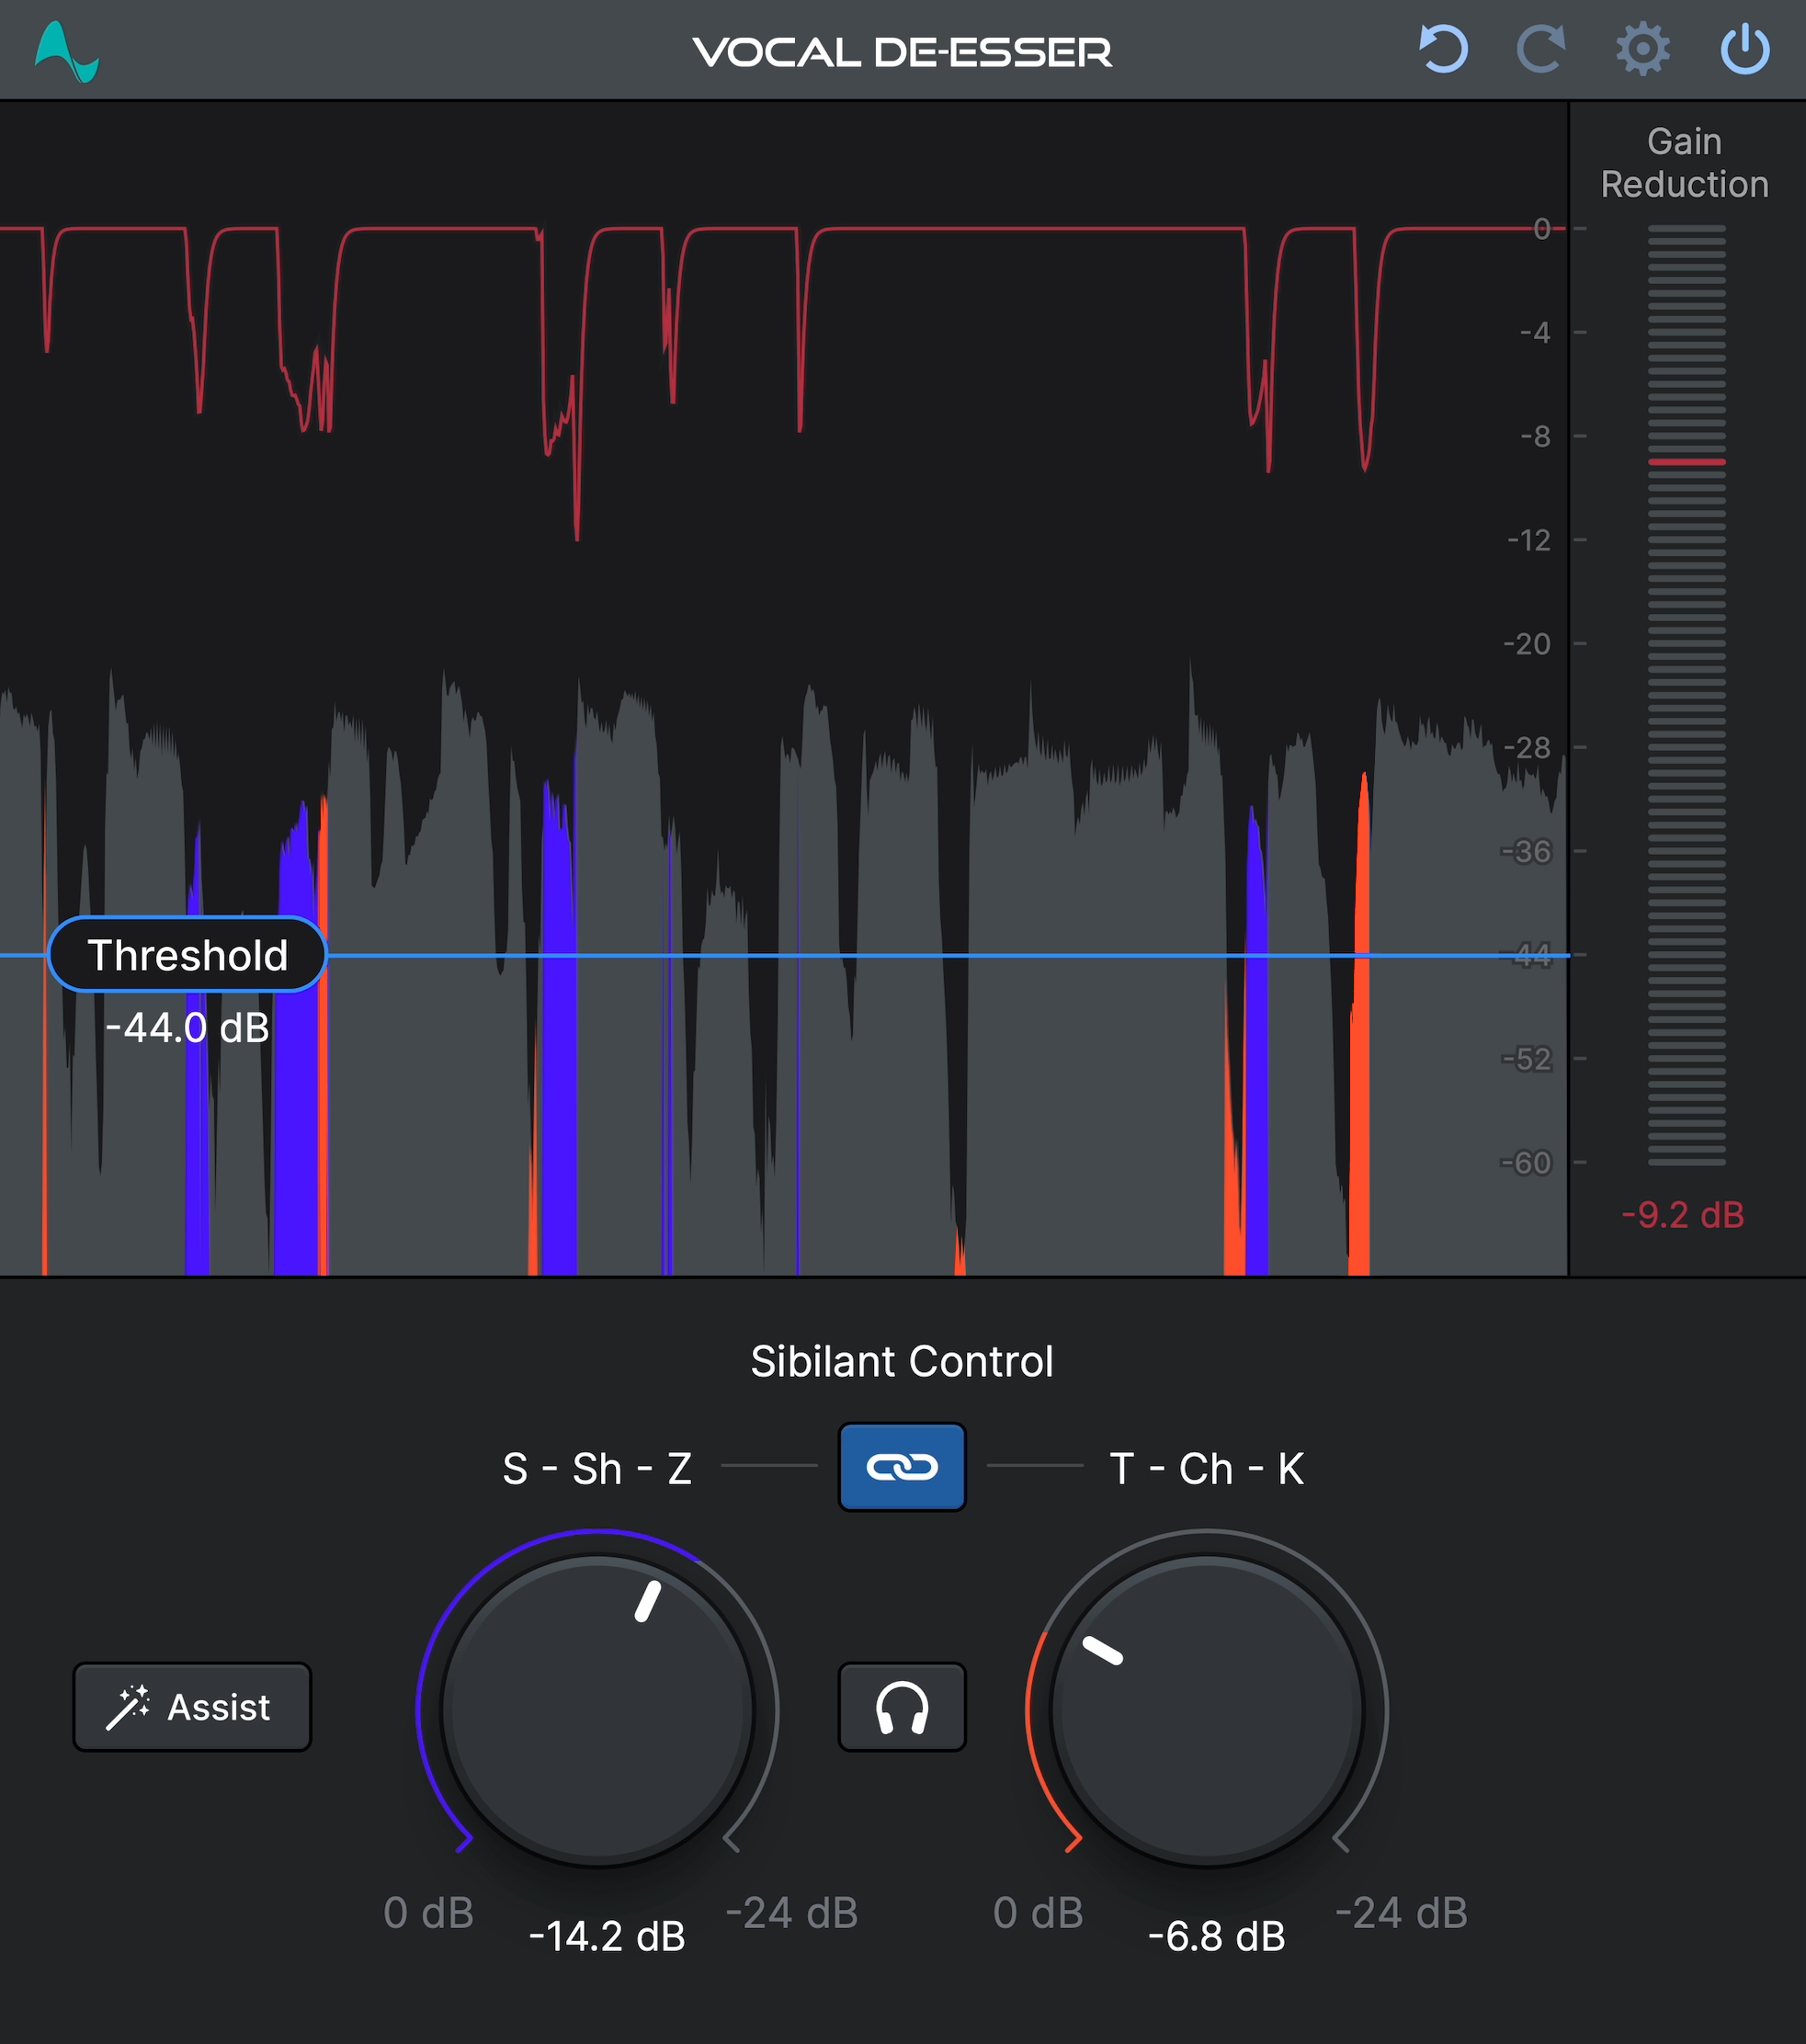Toggle the sibilant link chain button
Screen dimensions: 1806x2044
tap(901, 1466)
